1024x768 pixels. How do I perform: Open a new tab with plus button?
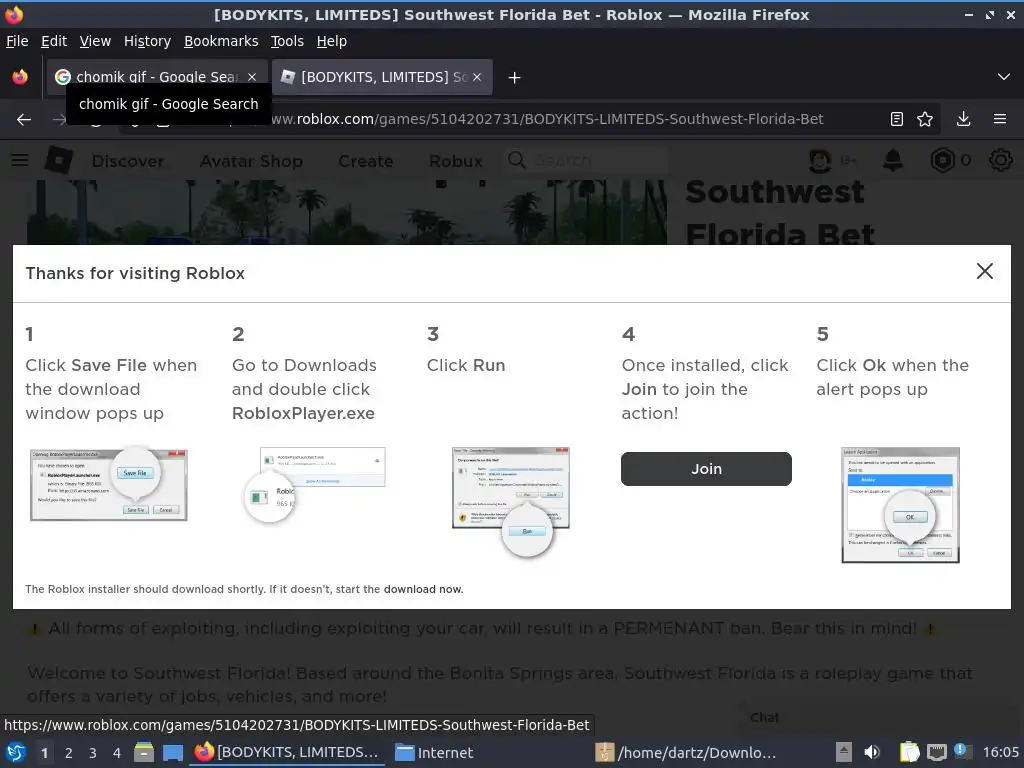coord(515,78)
